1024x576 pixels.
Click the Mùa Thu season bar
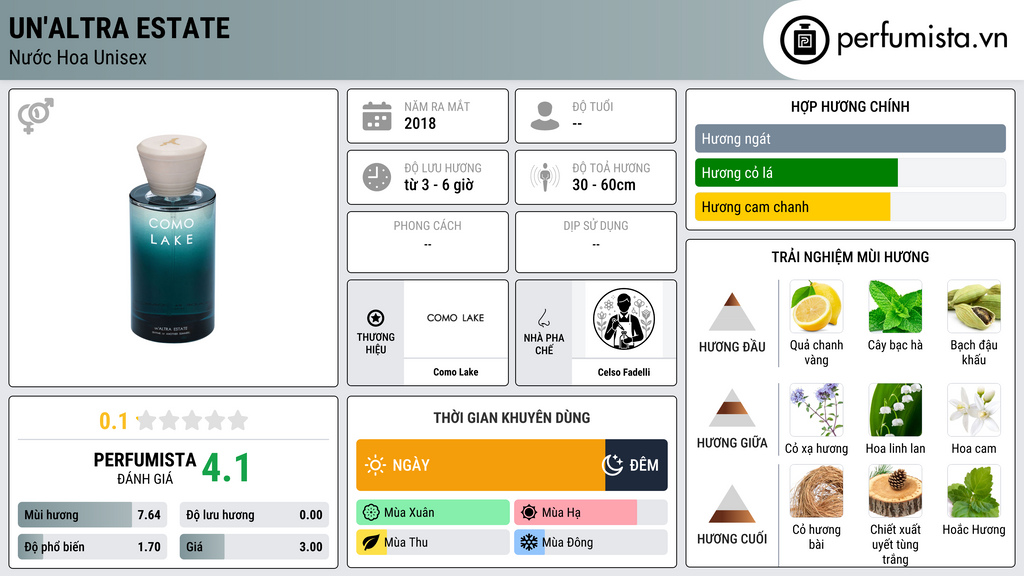click(x=433, y=542)
